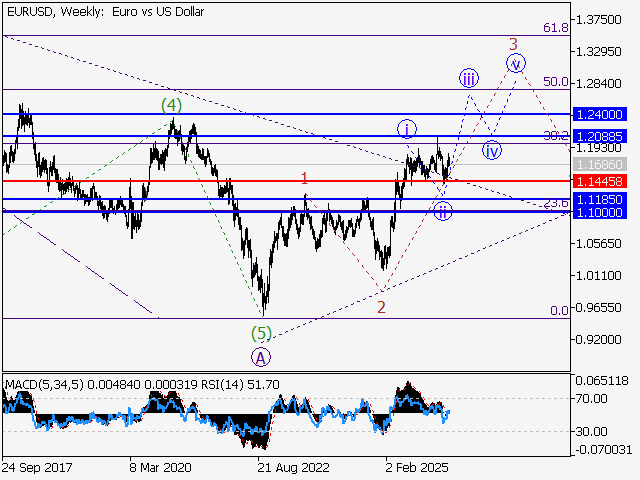
Task: Click the red wave 3 label
Action: point(513,44)
